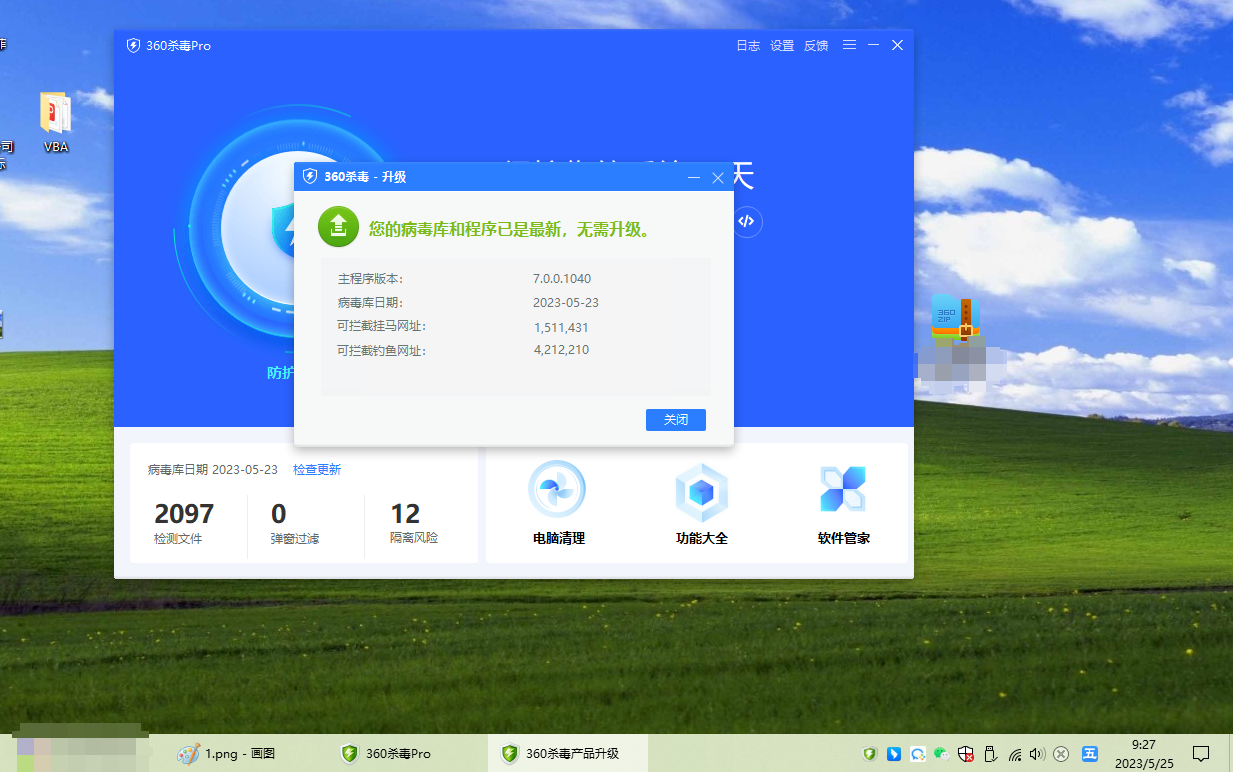
Task: Click gray circled X tray icon
Action: 1062,754
